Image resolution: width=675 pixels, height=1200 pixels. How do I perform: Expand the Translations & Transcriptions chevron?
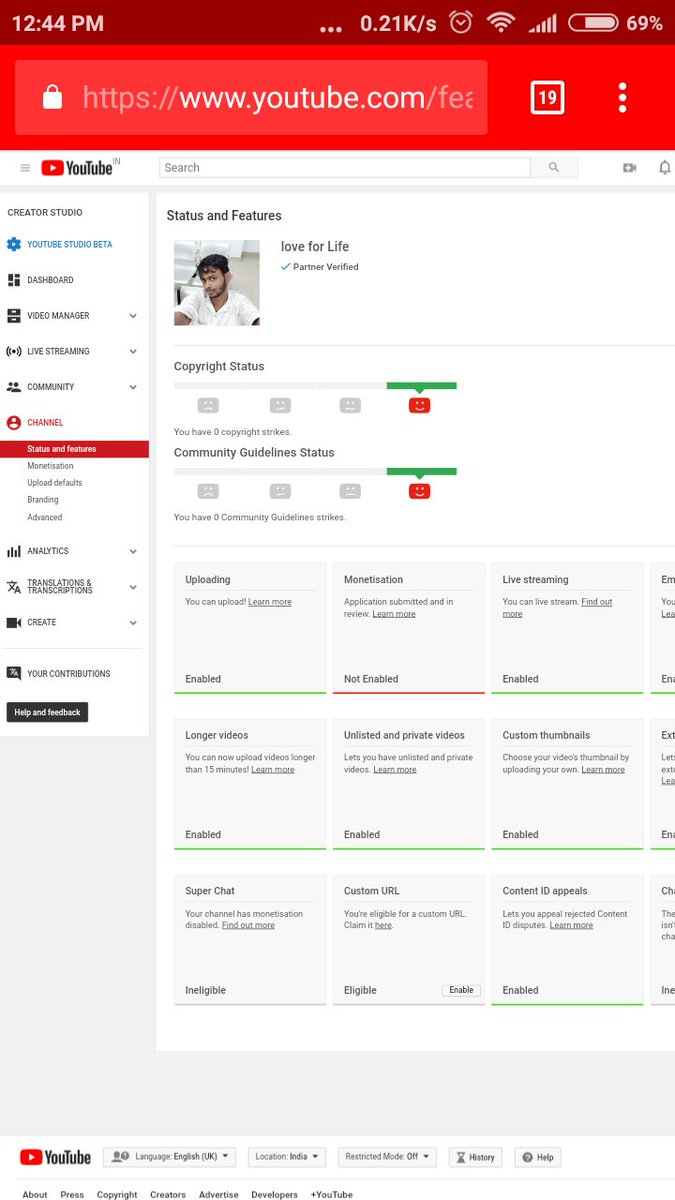(x=133, y=587)
